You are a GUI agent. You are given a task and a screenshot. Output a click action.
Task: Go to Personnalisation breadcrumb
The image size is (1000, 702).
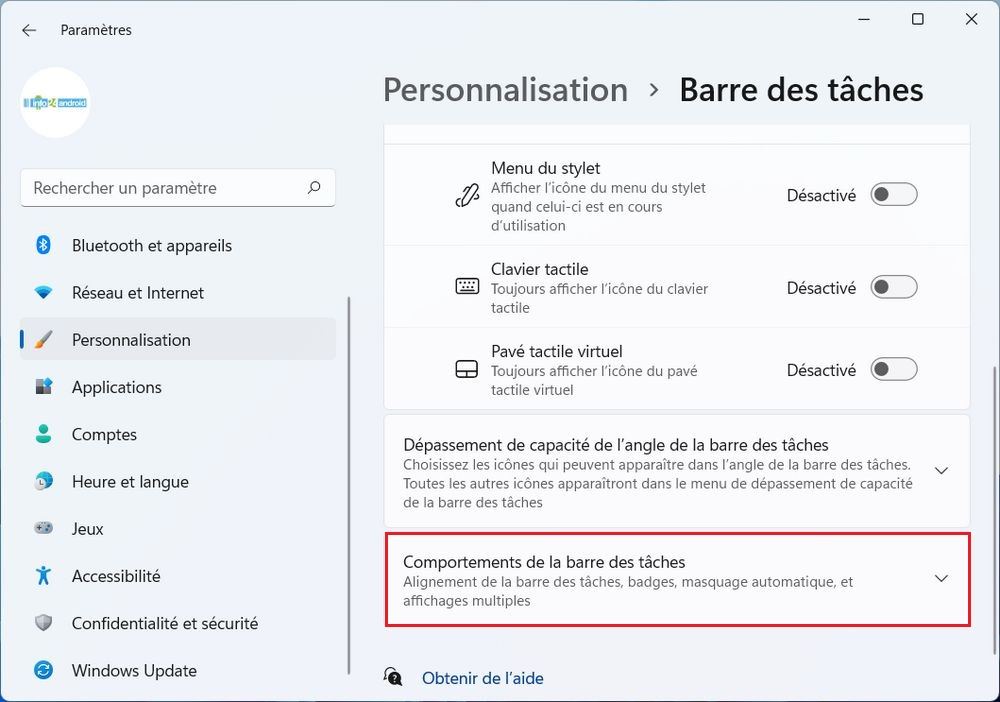505,89
